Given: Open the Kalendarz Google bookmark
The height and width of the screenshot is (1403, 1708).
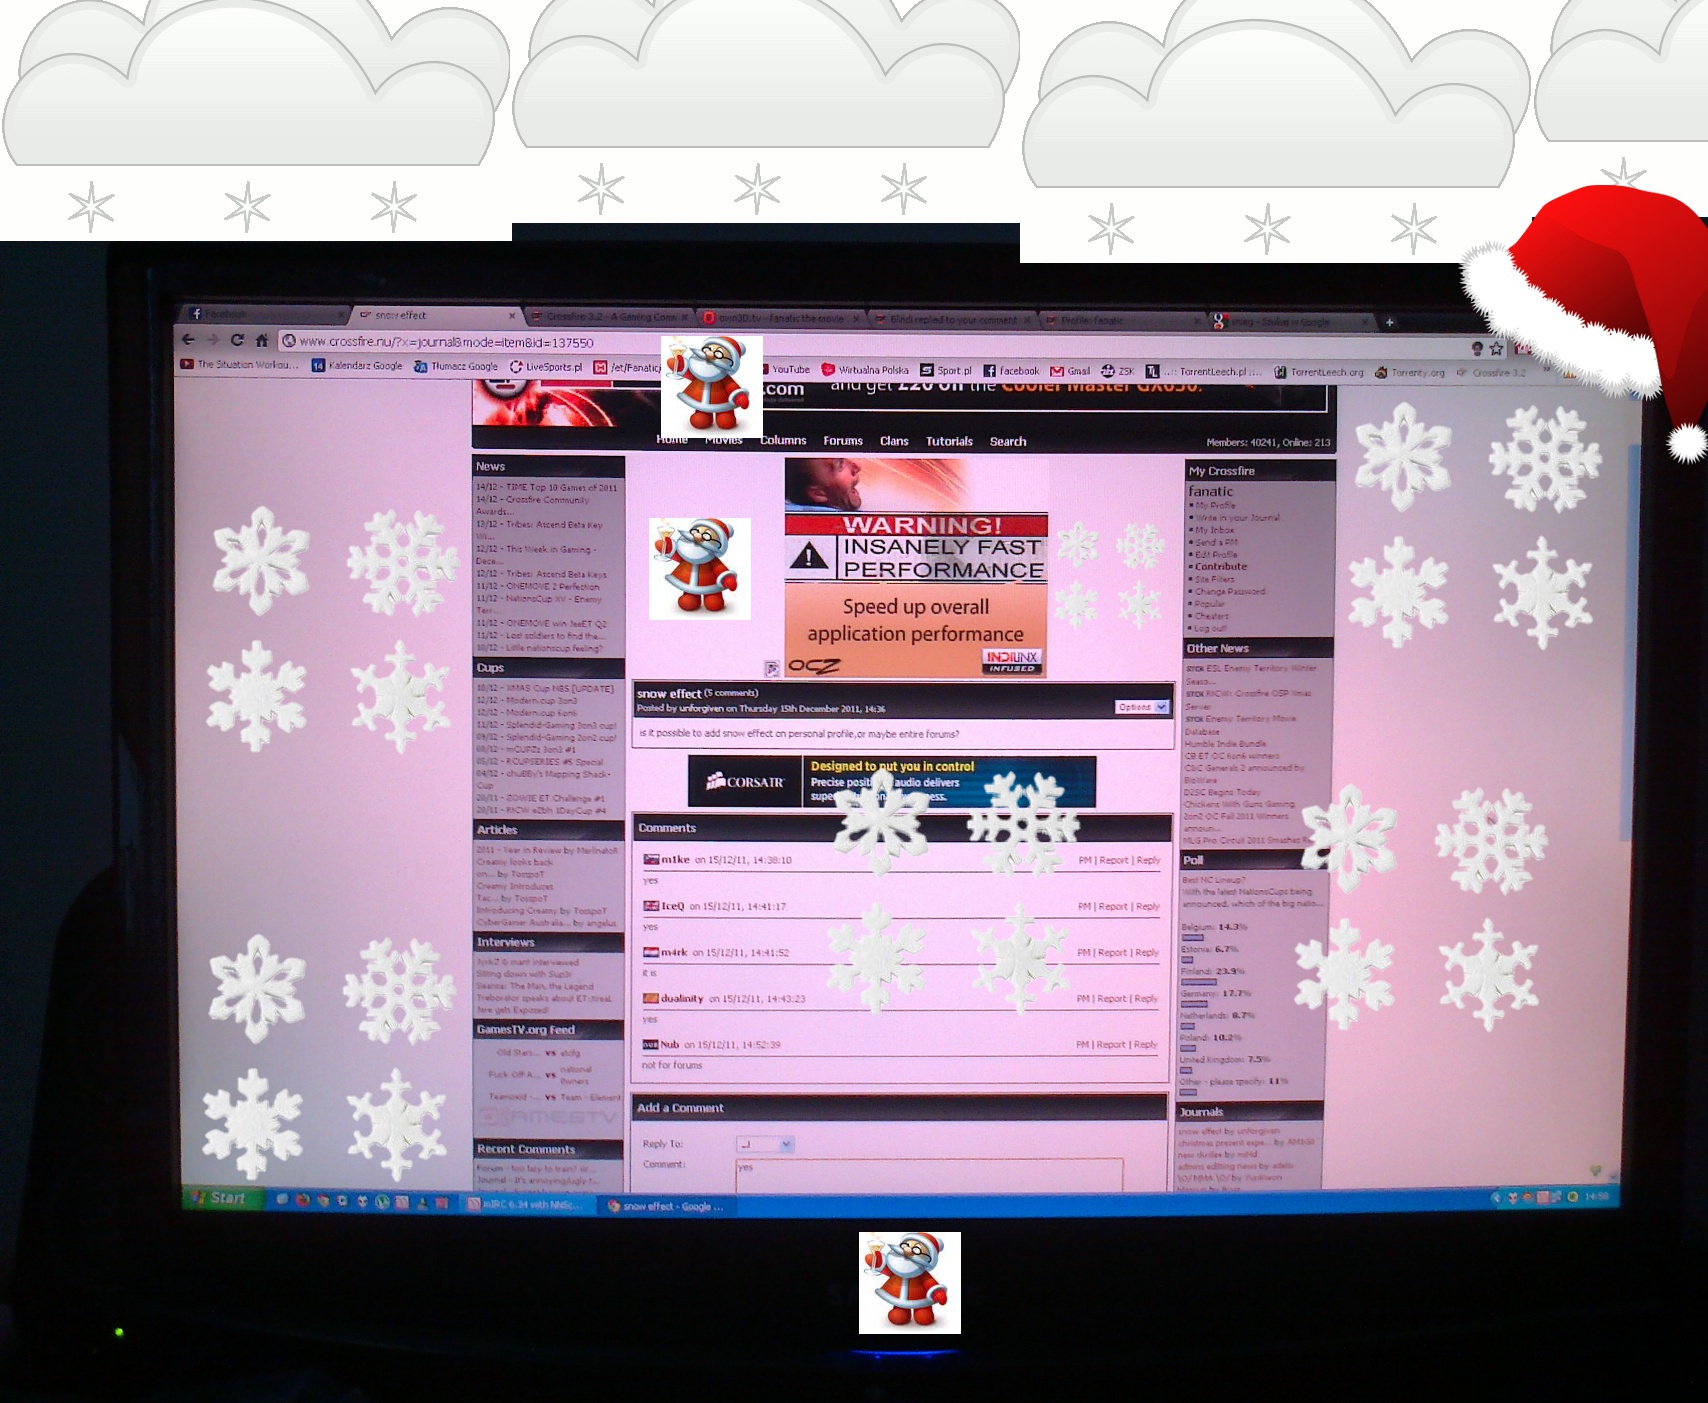Looking at the screenshot, I should click(357, 366).
